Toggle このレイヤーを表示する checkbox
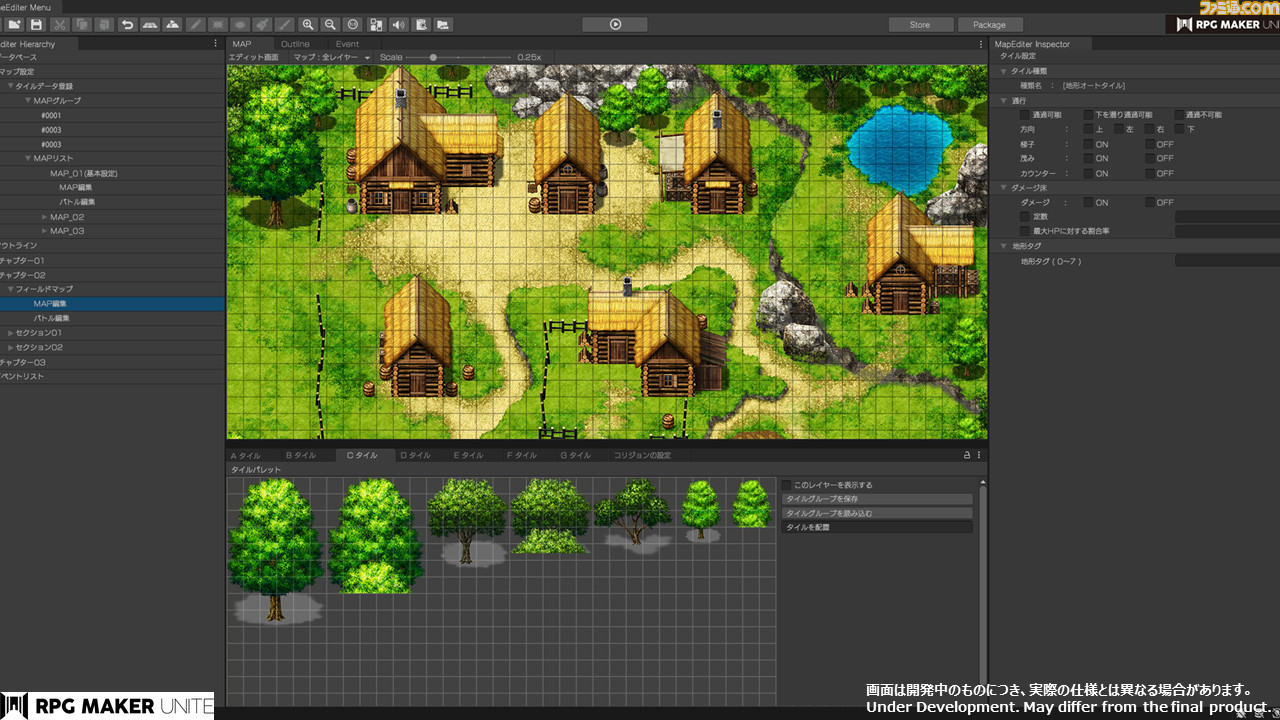This screenshot has height=720, width=1280. pyautogui.click(x=787, y=485)
